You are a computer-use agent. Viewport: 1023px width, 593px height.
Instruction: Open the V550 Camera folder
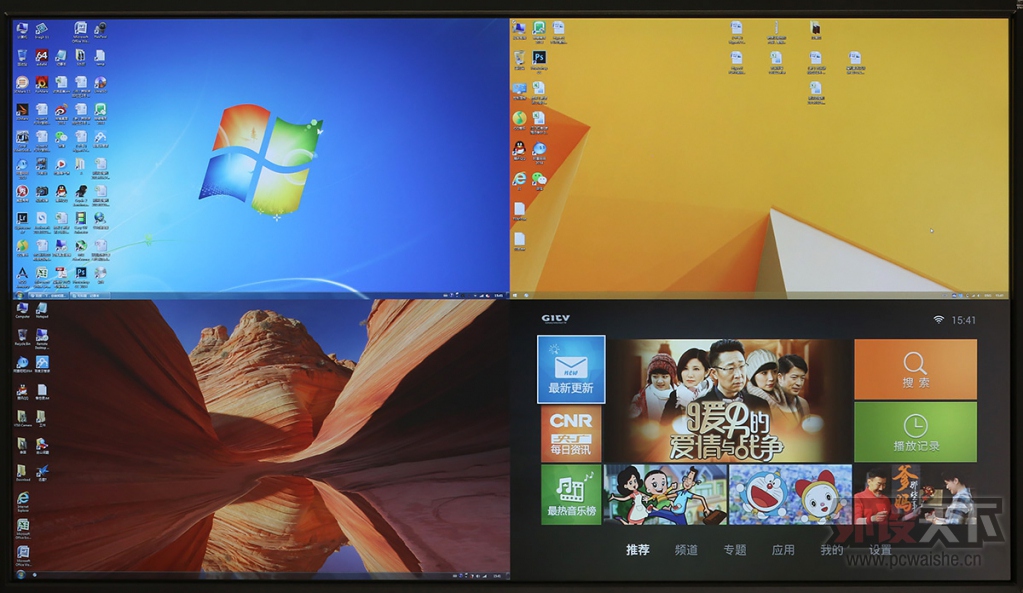coord(22,416)
